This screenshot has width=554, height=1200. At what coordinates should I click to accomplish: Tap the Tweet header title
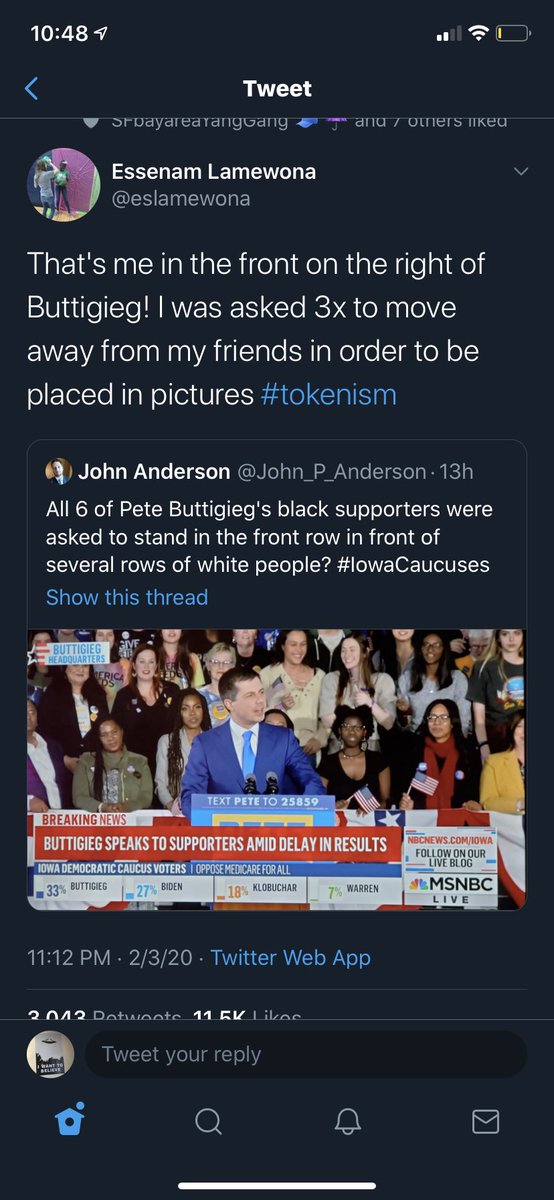point(277,89)
